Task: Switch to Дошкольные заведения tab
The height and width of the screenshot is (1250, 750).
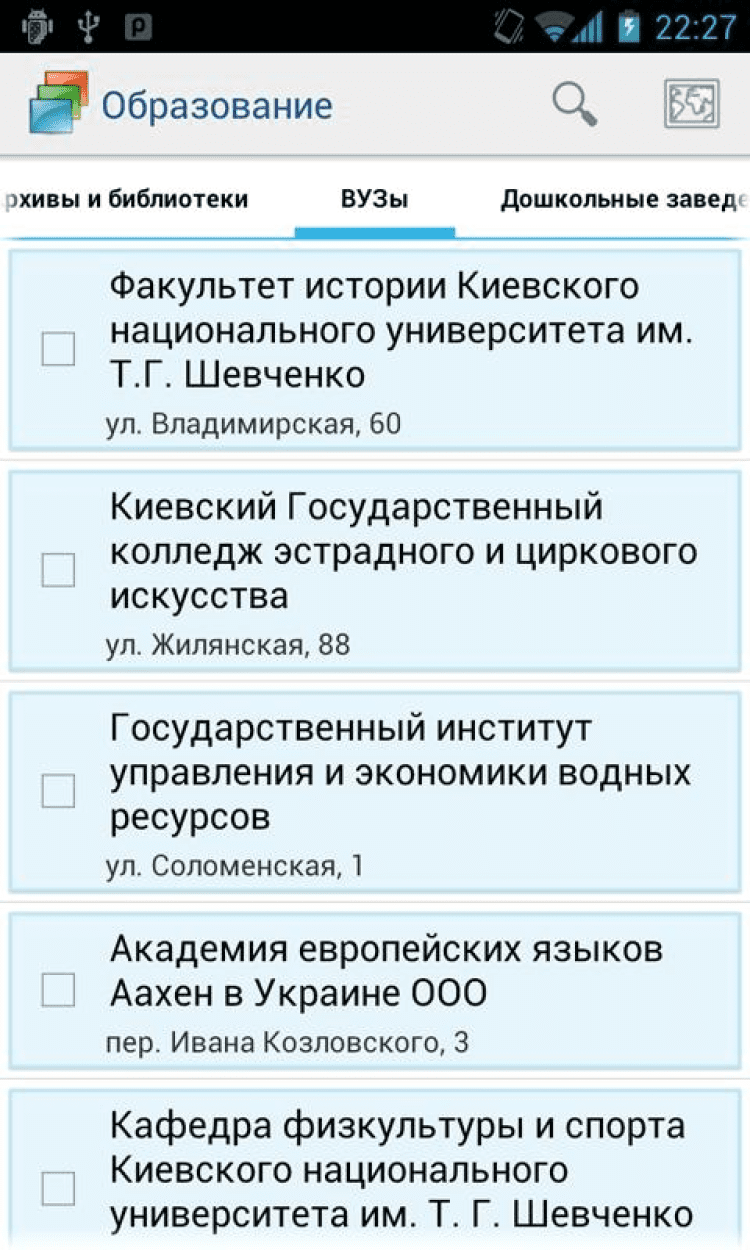Action: pyautogui.click(x=622, y=199)
